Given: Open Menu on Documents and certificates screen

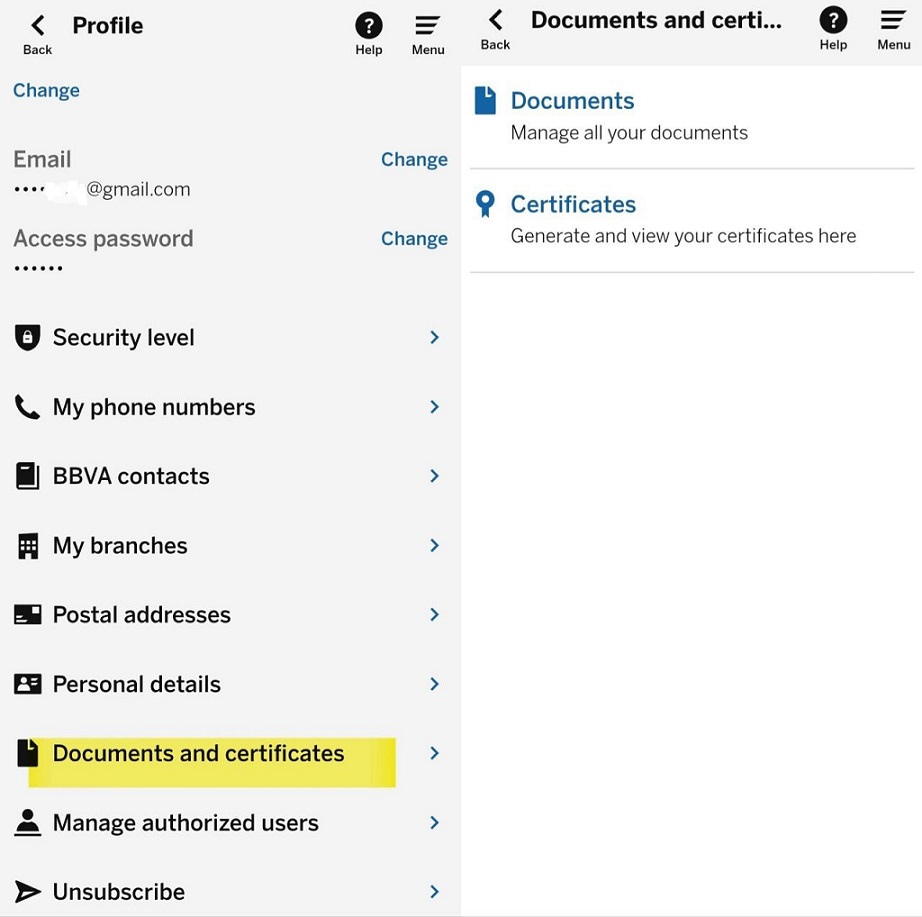Looking at the screenshot, I should (893, 30).
